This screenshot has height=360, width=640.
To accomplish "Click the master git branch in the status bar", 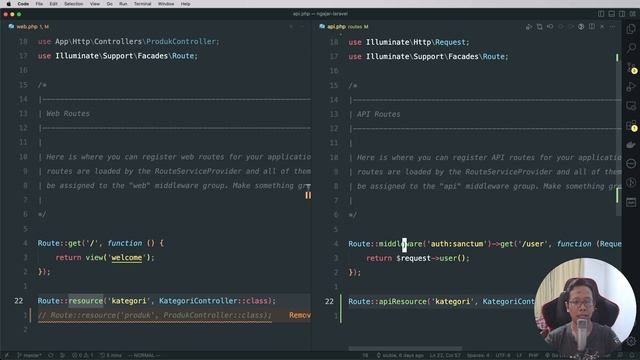I will point(29,356).
